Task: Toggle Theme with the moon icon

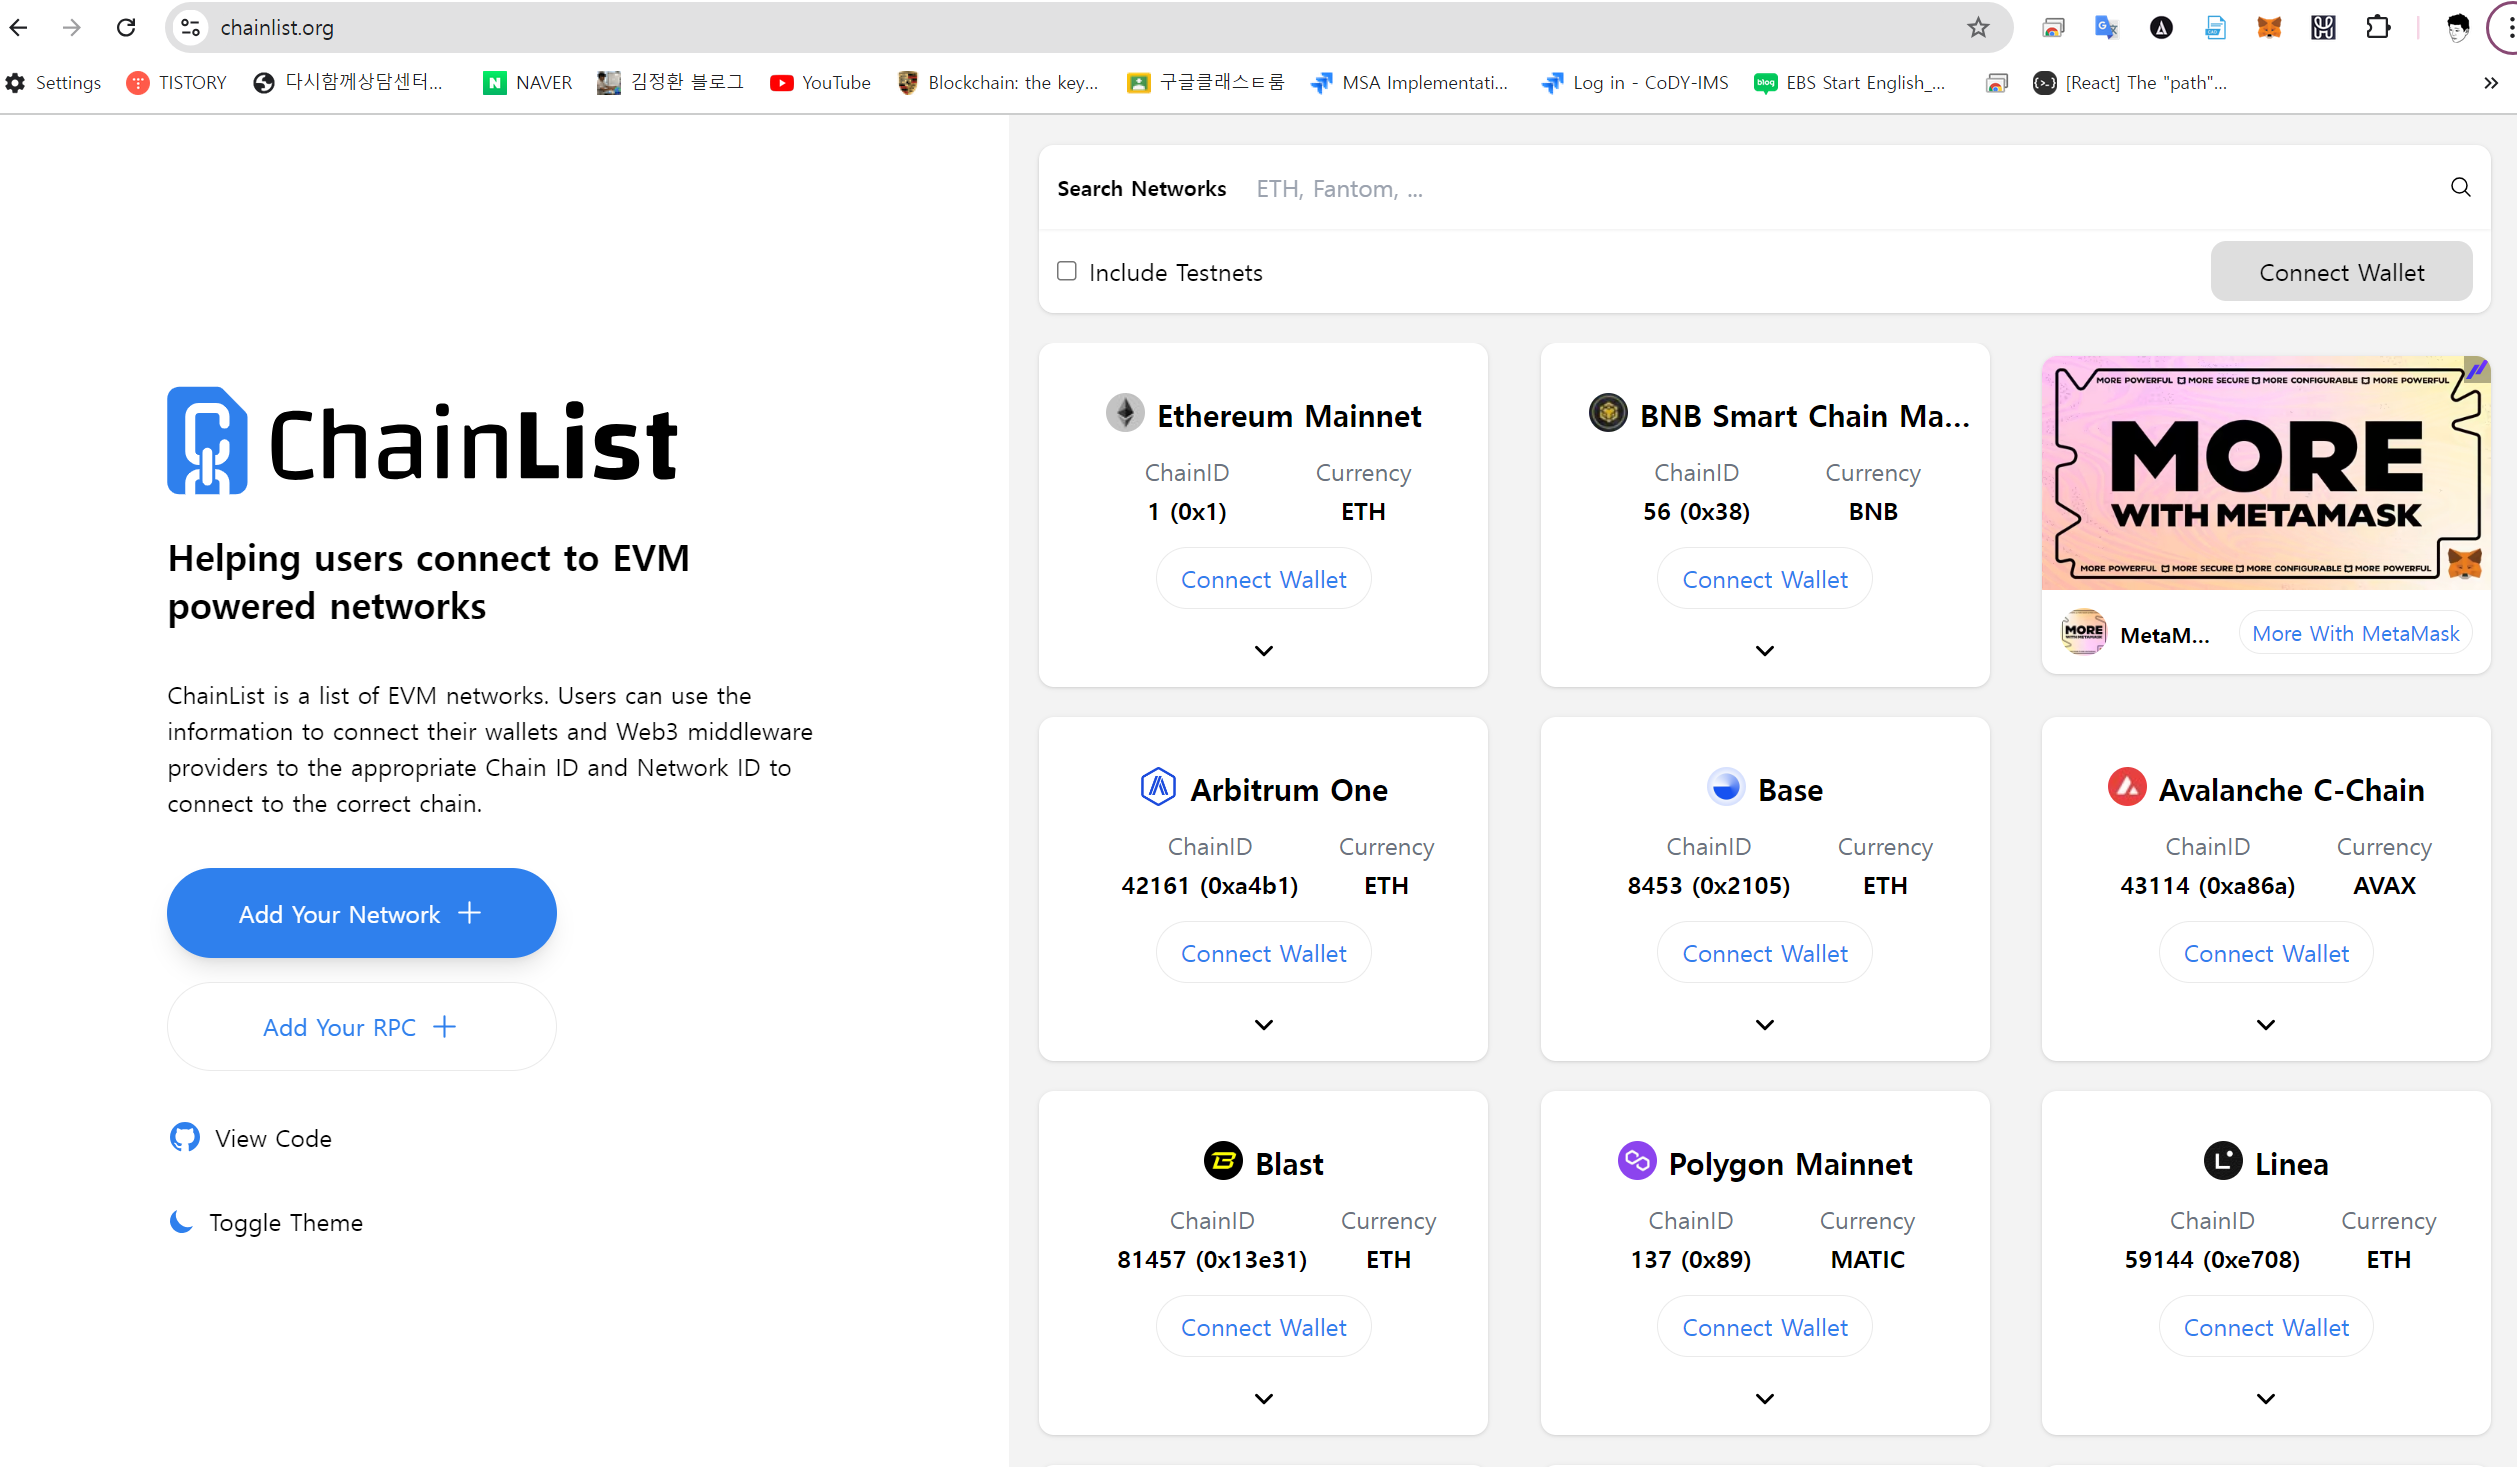Action: [x=181, y=1221]
